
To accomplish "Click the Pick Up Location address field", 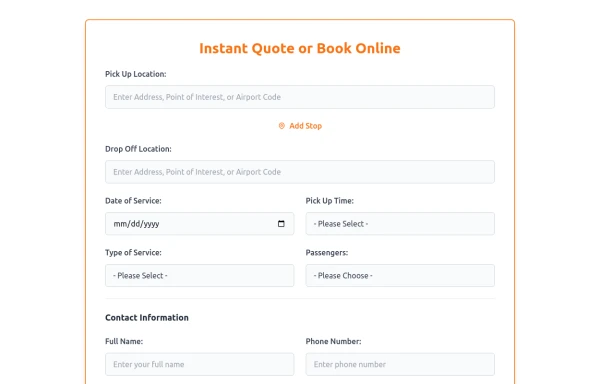I will [300, 97].
